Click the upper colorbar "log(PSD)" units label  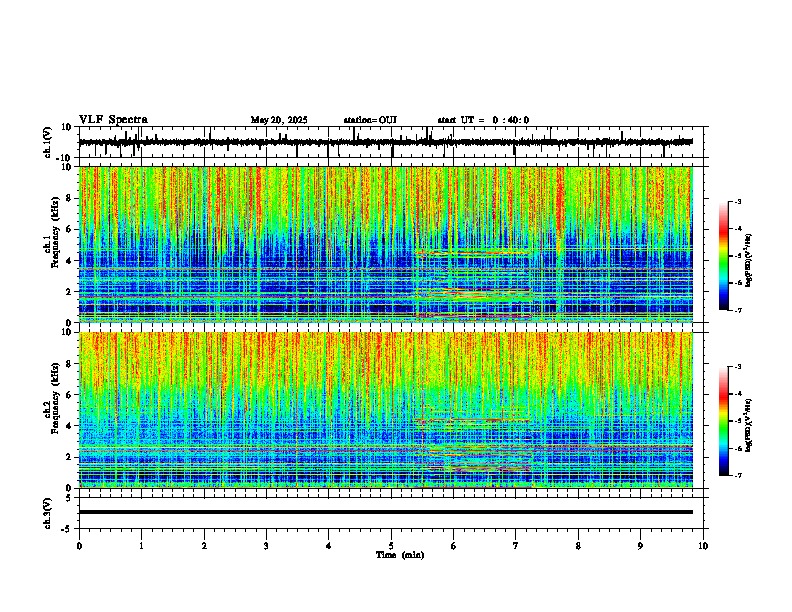749,261
